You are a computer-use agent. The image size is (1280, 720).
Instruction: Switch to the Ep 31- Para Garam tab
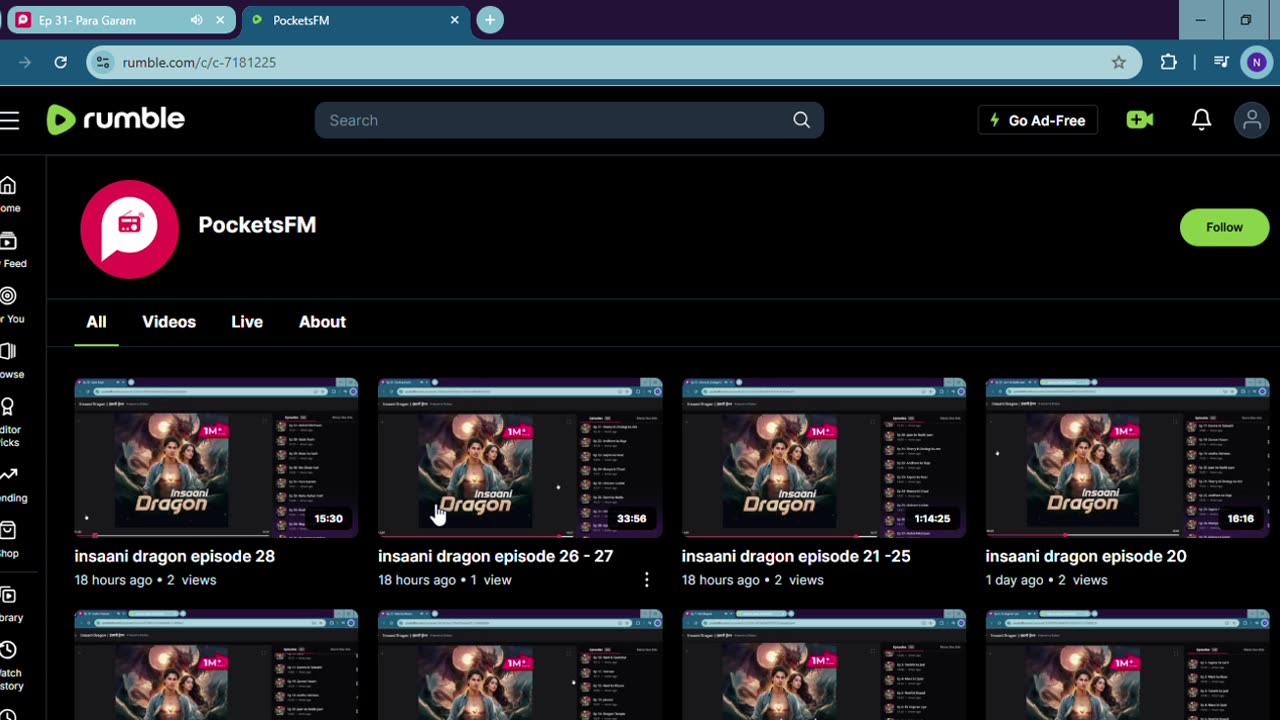point(119,20)
